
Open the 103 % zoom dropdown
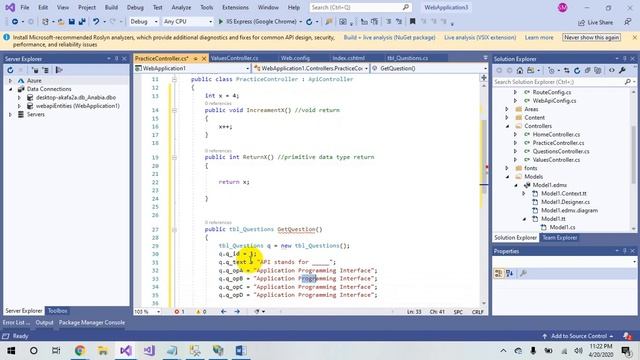coord(147,311)
